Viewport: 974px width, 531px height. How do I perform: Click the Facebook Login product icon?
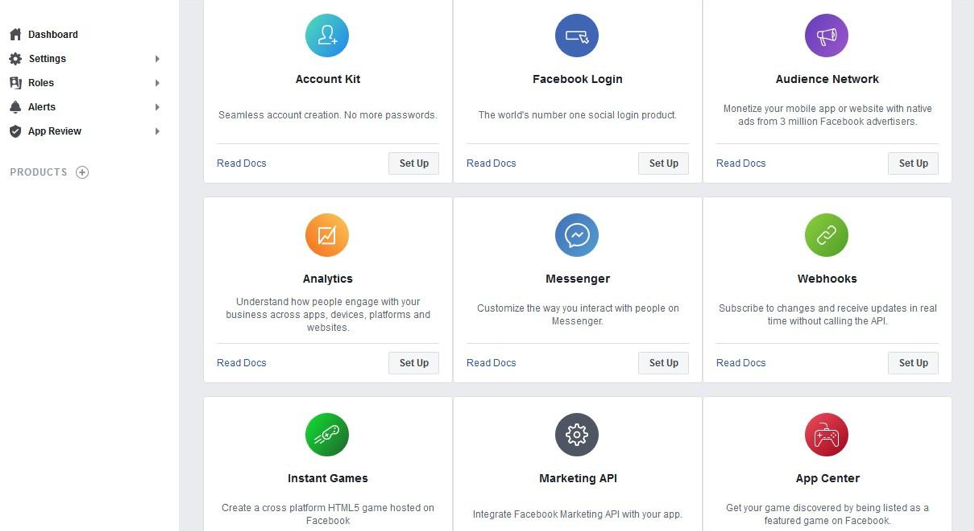[x=576, y=35]
